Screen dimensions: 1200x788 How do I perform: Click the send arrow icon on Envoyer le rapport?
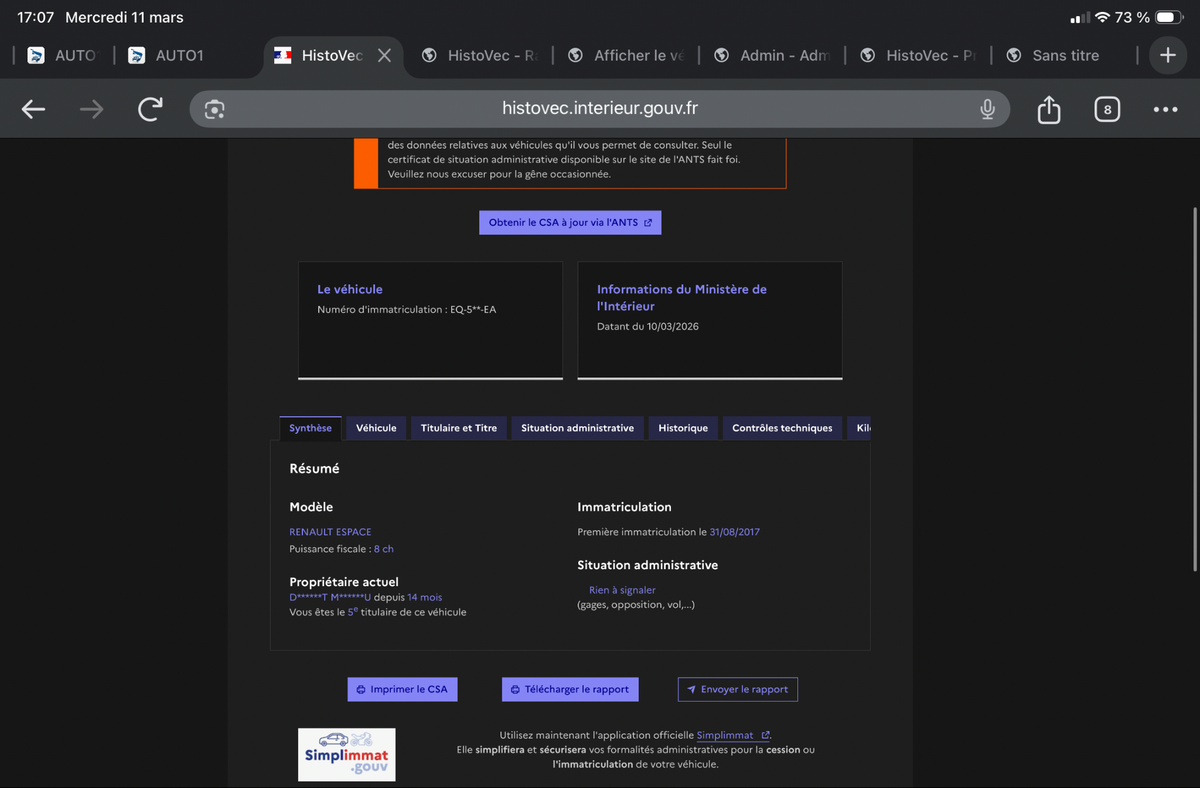click(691, 689)
